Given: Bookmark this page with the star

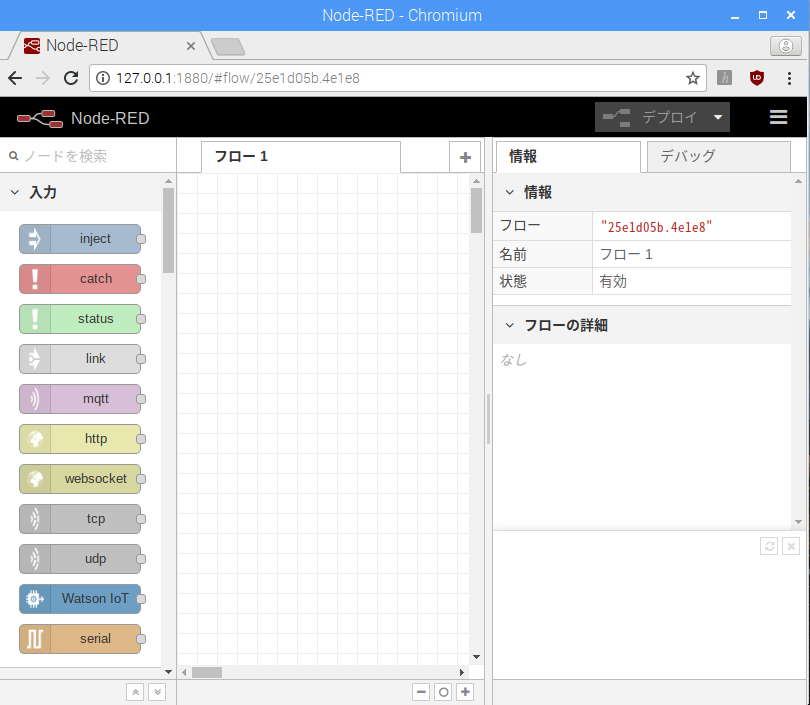Looking at the screenshot, I should tap(693, 78).
